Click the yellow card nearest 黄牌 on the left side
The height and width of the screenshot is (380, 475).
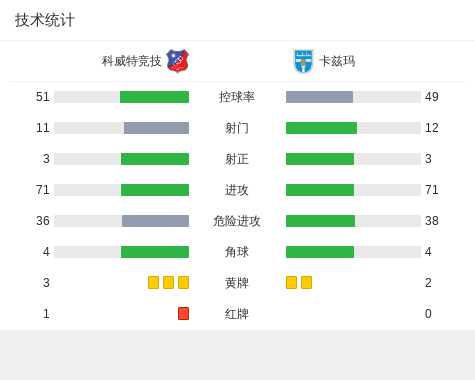183,282
